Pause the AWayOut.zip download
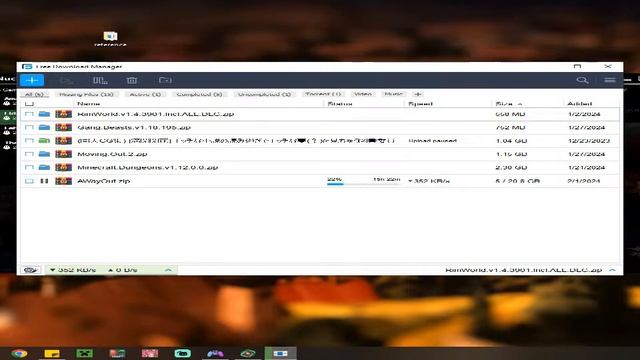 tap(44, 181)
